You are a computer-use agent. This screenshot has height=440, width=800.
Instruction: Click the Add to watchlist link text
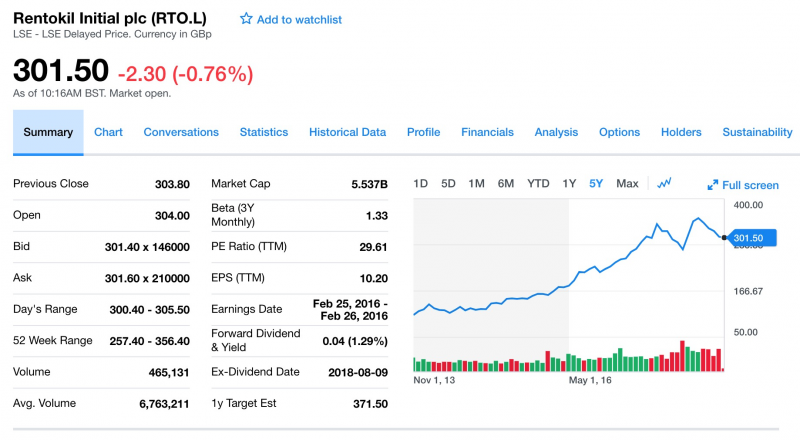click(299, 20)
